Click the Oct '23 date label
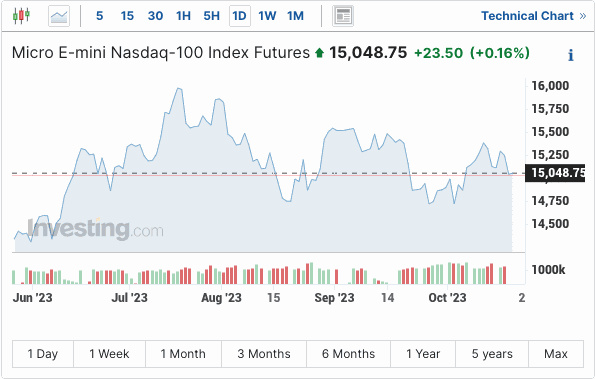 tap(447, 298)
